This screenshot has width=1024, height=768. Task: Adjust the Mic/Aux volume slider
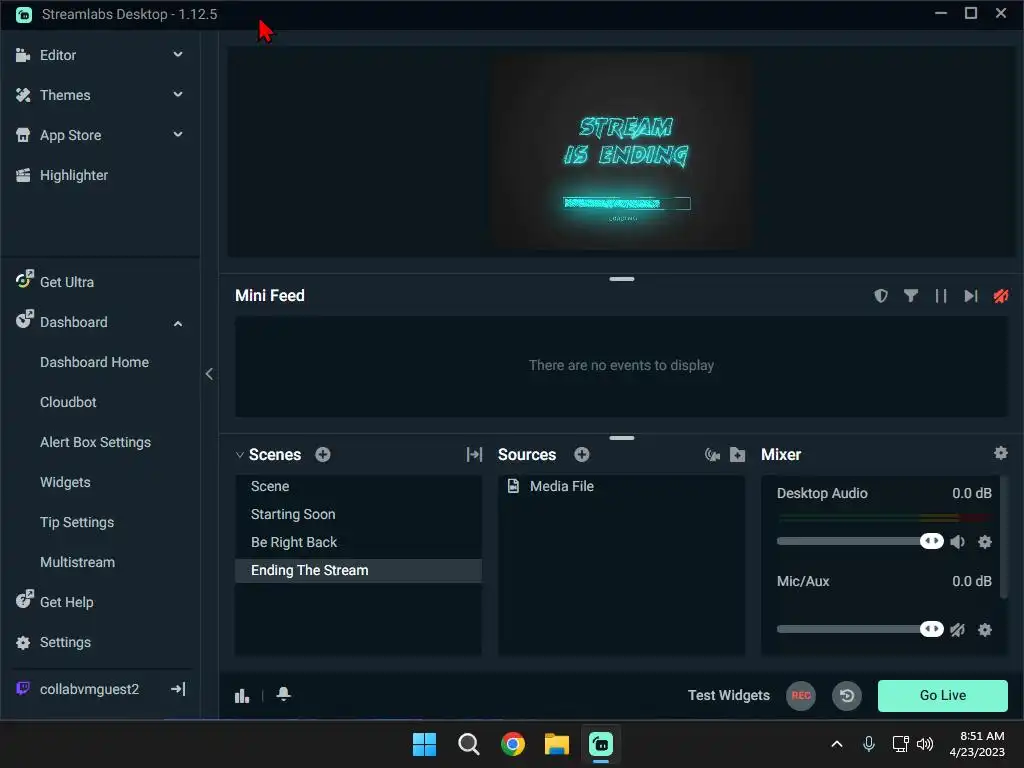[x=860, y=630]
